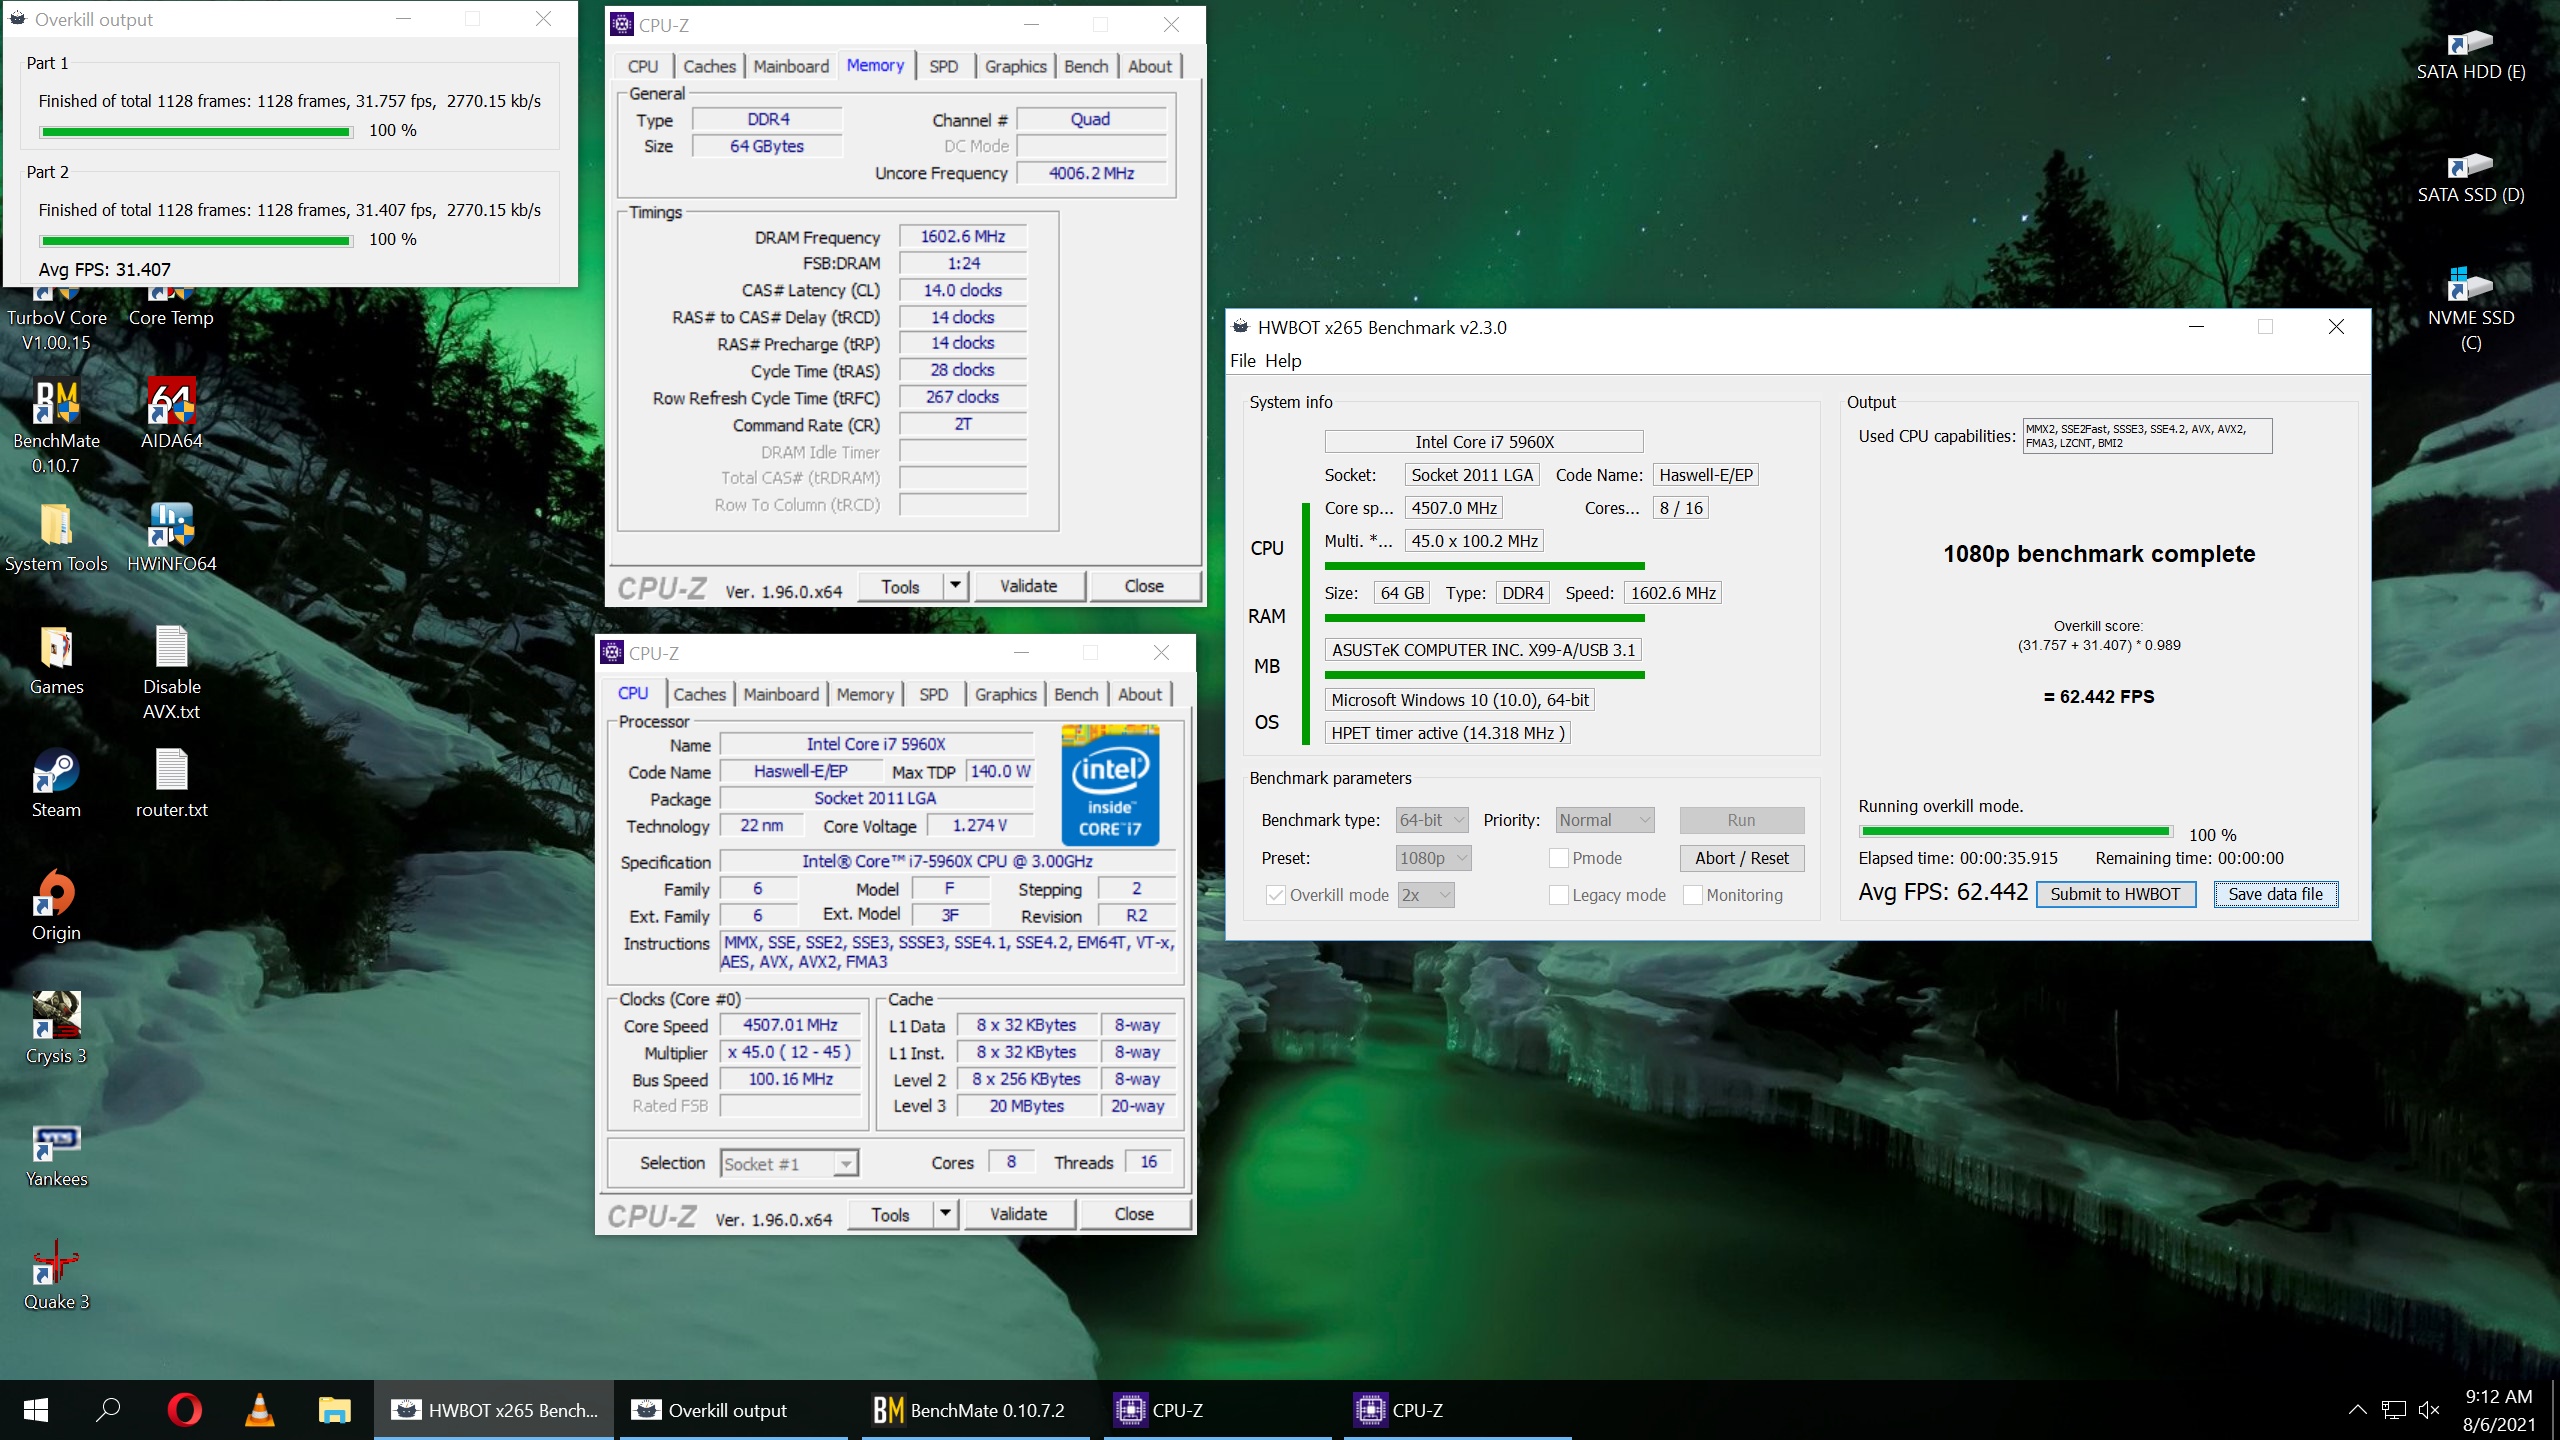Click Tools button in CPU-Z CPU window
Image resolution: width=2560 pixels, height=1440 pixels.
[890, 1214]
